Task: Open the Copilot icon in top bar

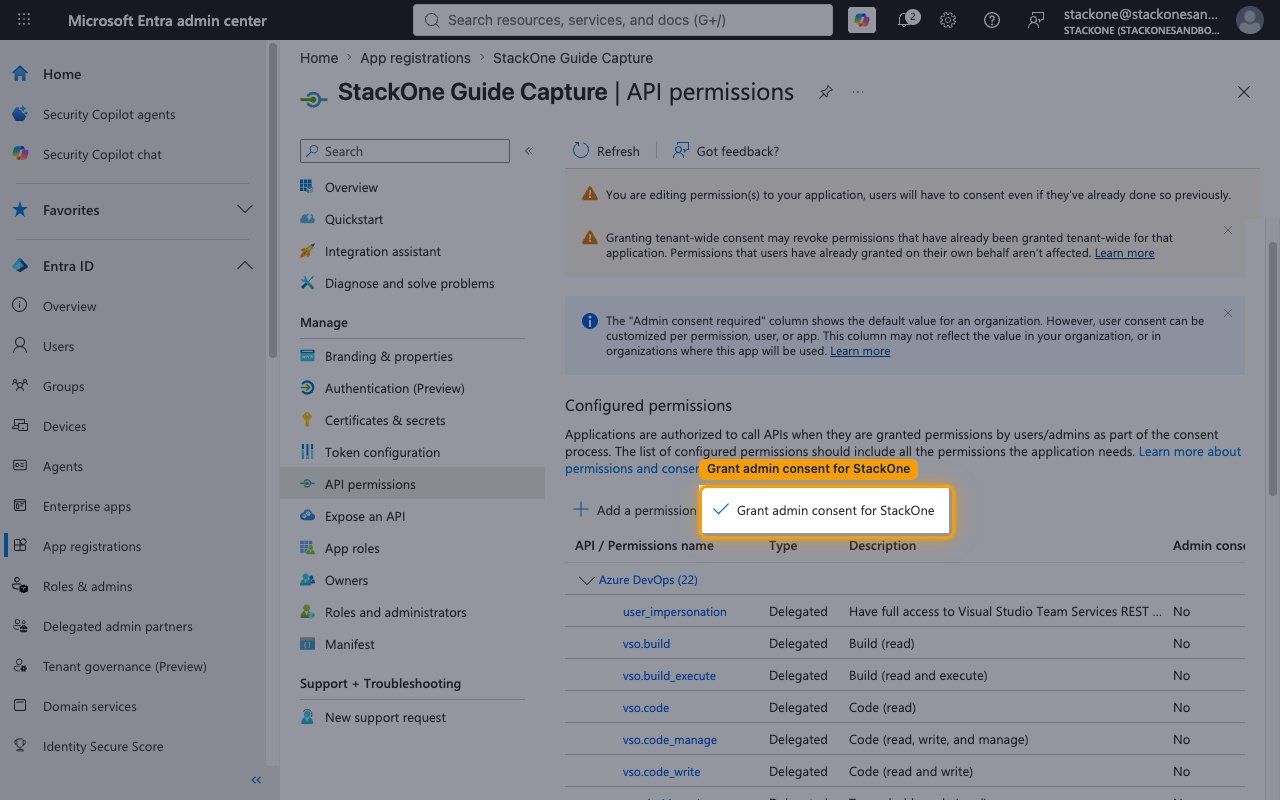Action: tap(861, 20)
